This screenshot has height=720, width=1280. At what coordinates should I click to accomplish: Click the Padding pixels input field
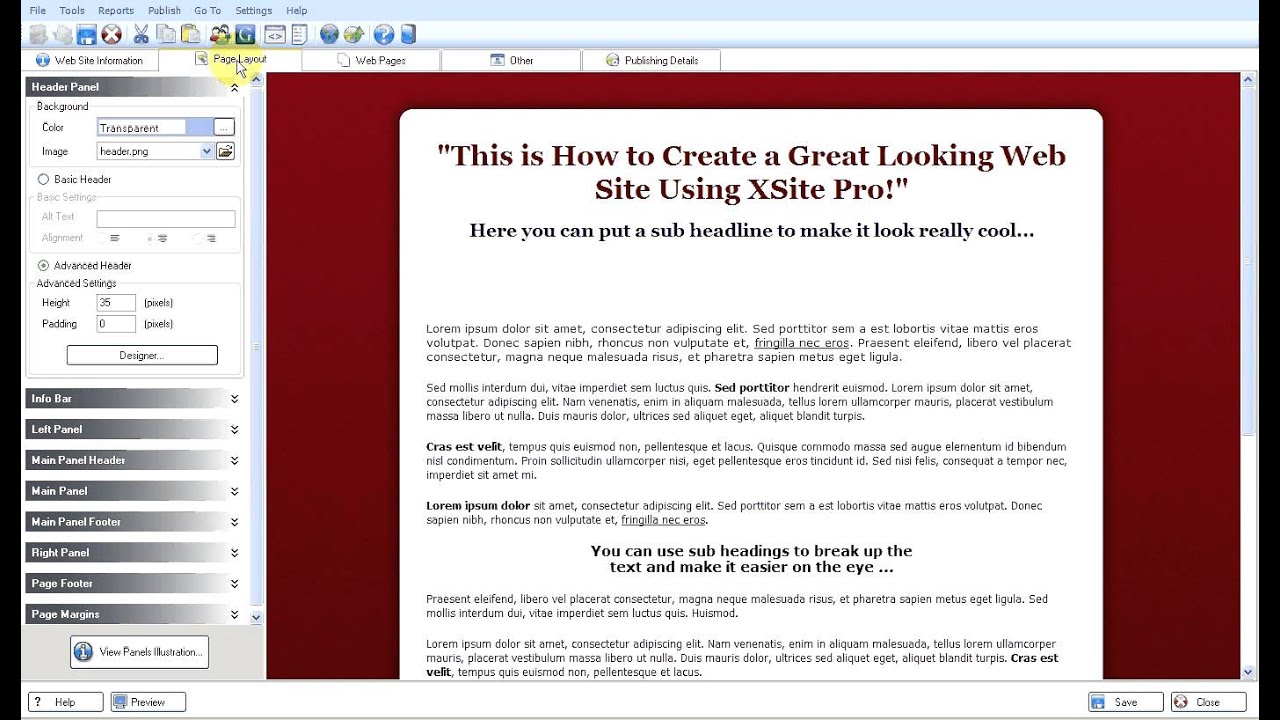tap(116, 324)
